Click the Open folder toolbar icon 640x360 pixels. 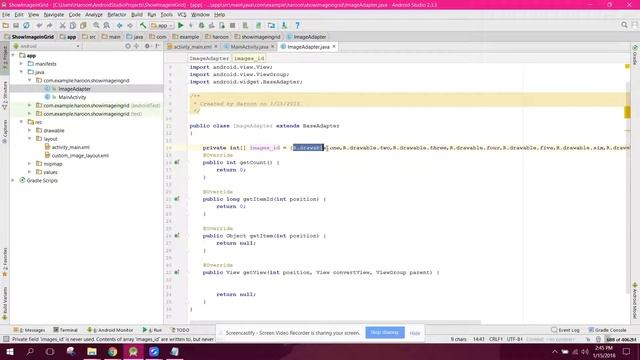click(x=6, y=25)
